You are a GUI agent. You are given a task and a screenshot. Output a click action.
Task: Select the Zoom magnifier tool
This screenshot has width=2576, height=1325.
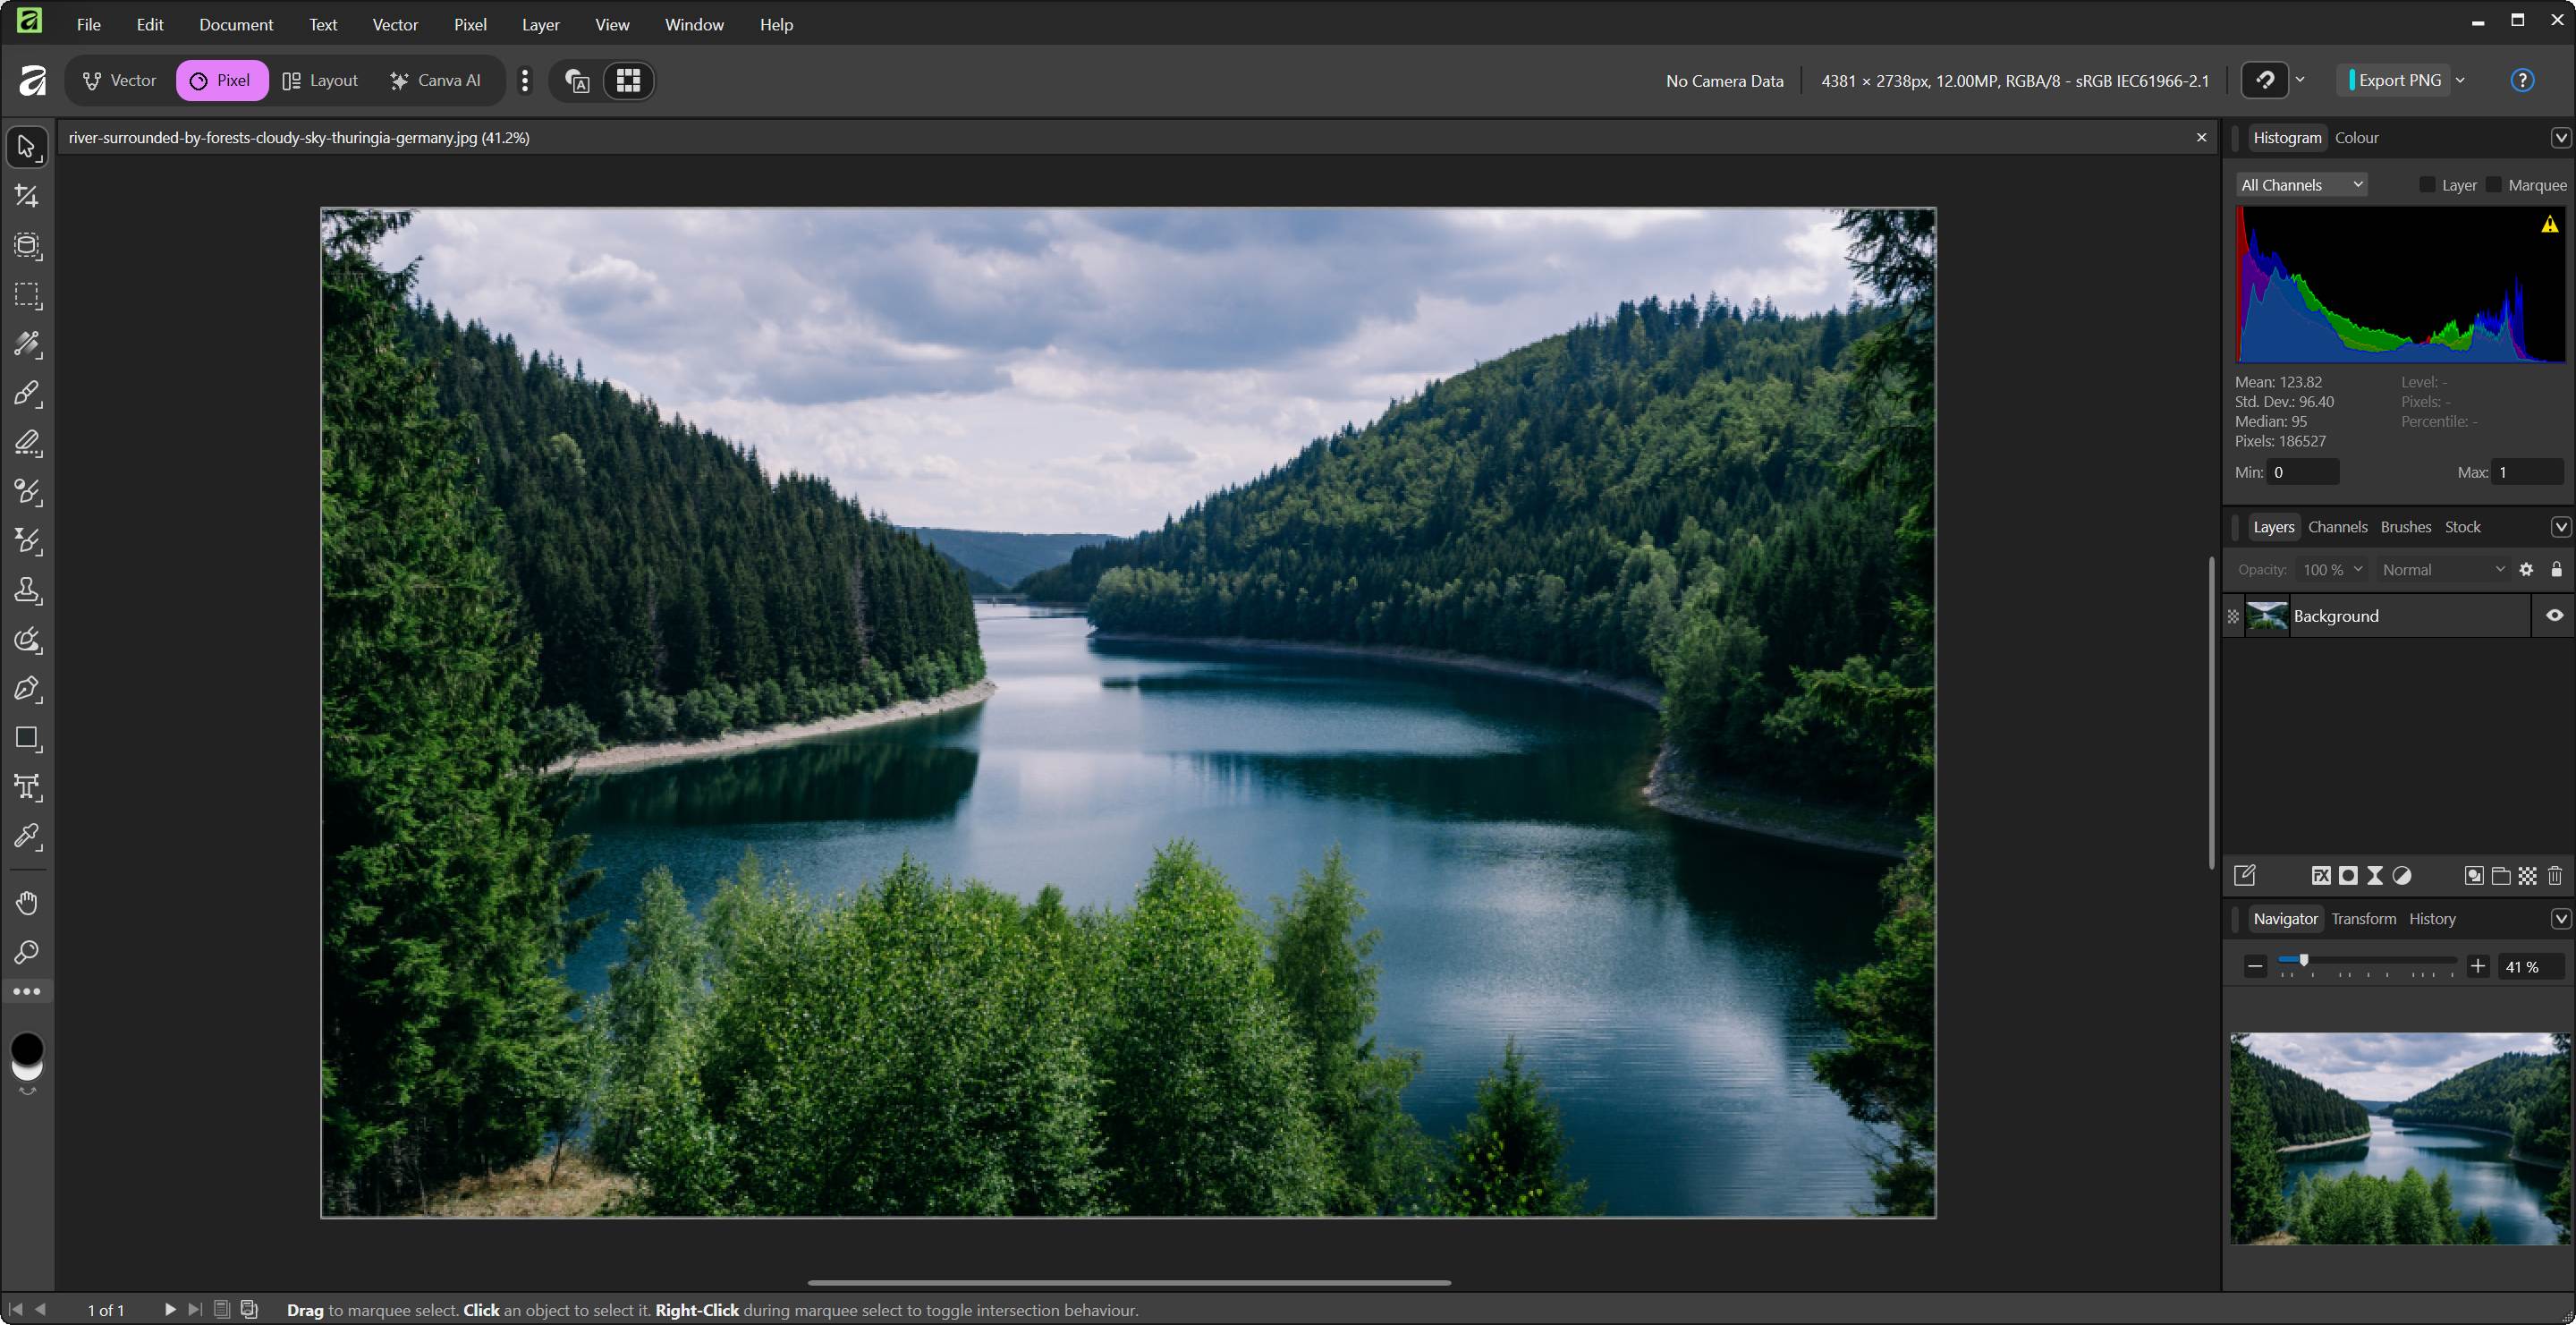tap(27, 952)
